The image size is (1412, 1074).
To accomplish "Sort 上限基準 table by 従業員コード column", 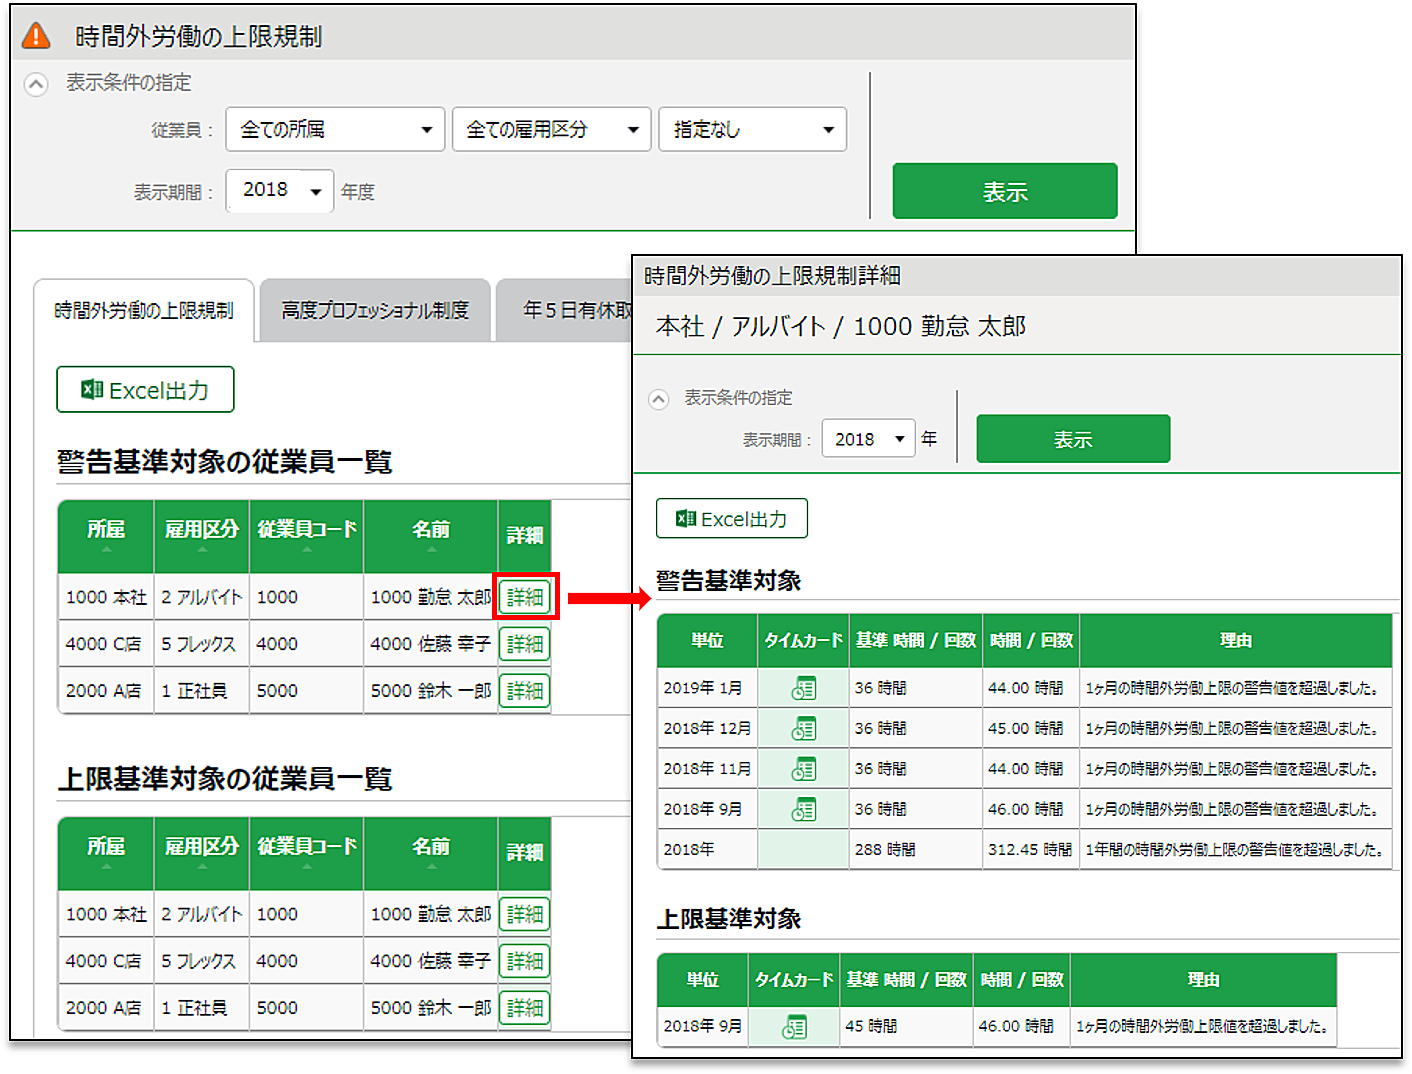I will pos(307,853).
